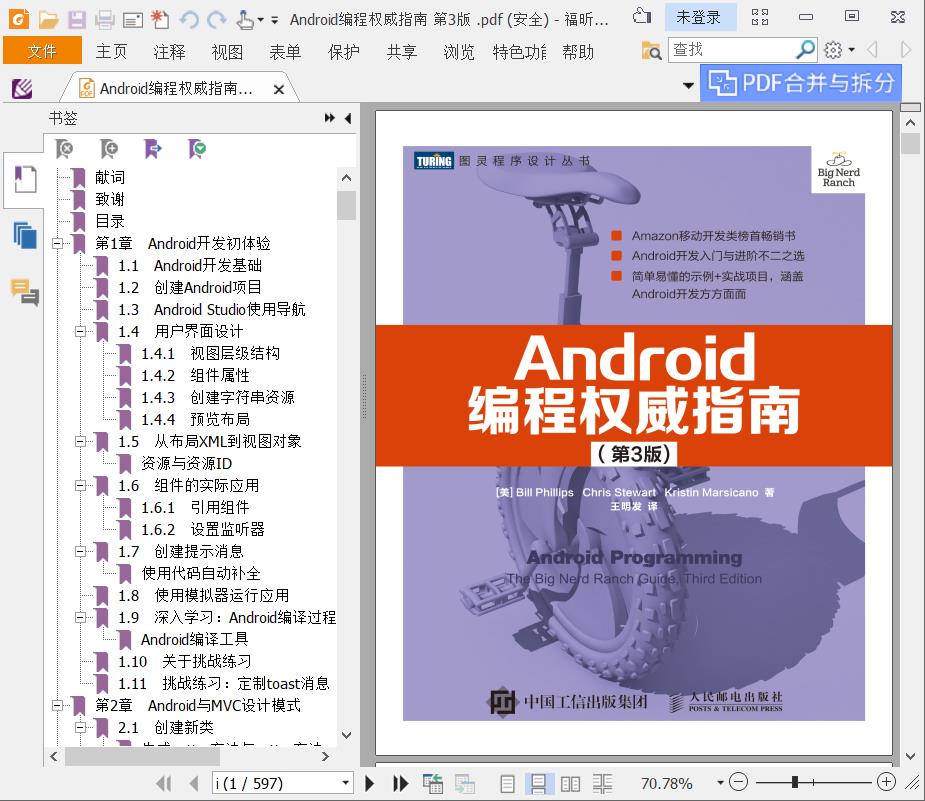Image resolution: width=925 pixels, height=801 pixels.
Task: Click set bookmark destination icon
Action: click(x=153, y=149)
